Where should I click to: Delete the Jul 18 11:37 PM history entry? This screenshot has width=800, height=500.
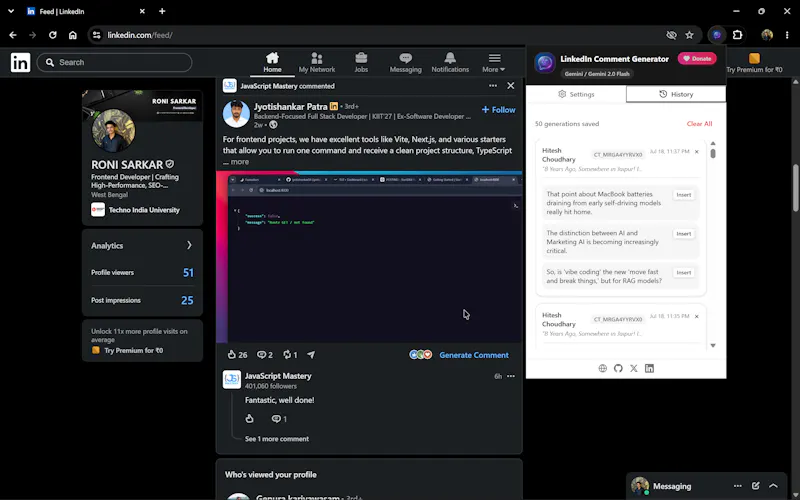(x=696, y=152)
